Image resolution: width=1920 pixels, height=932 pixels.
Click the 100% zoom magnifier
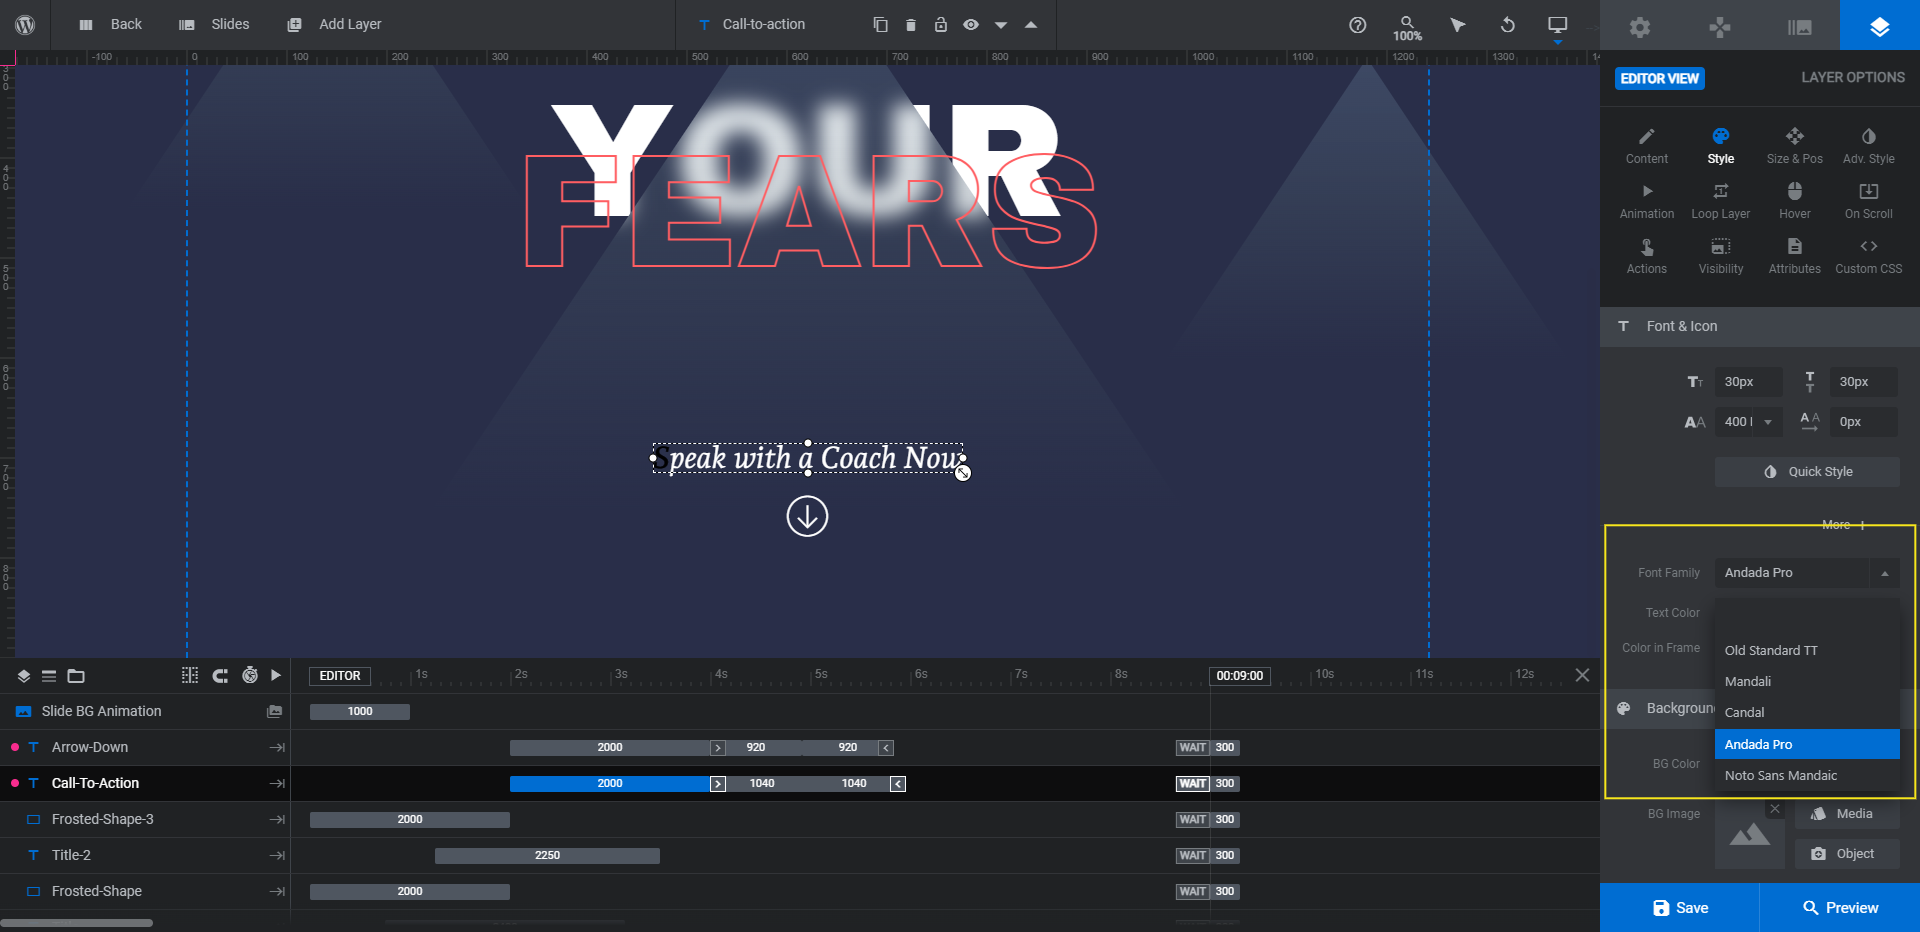(1407, 28)
